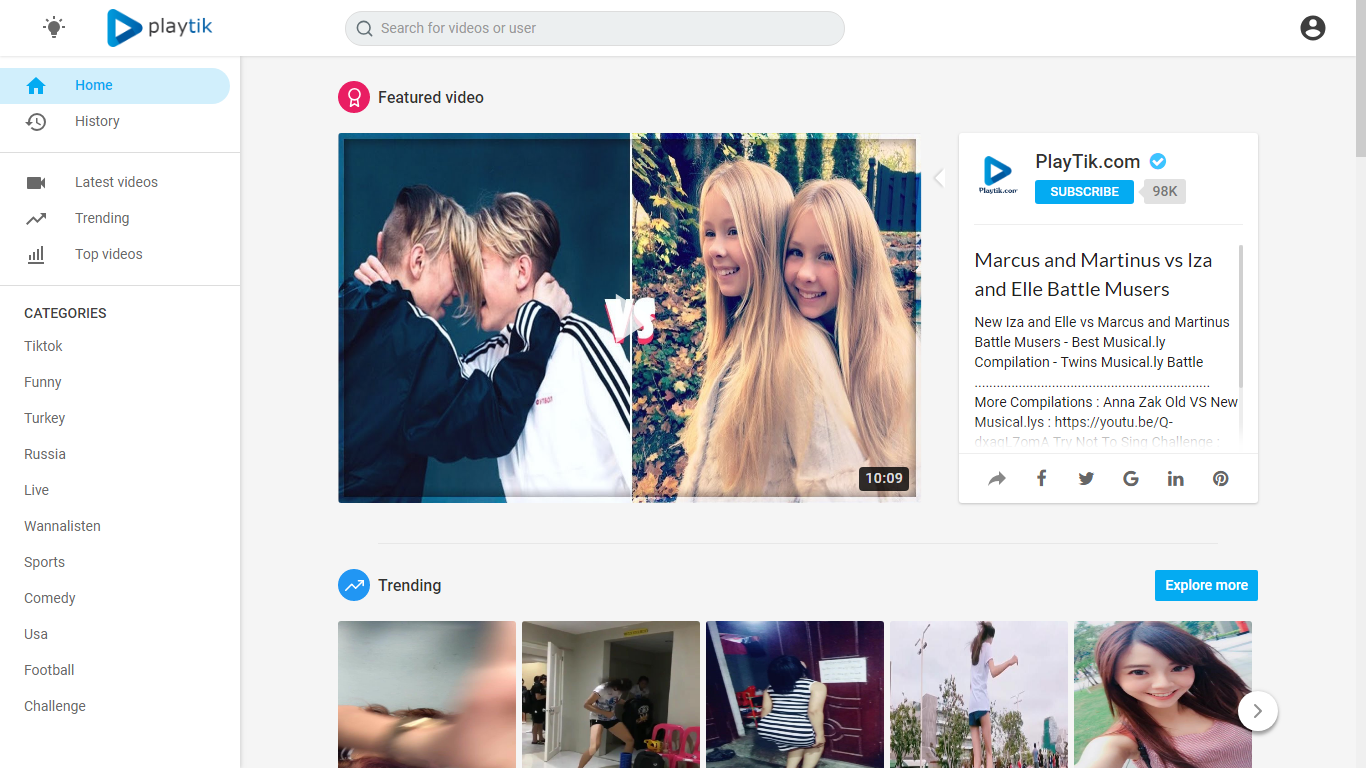Share the featured video on LinkedIn
Viewport: 1366px width, 768px height.
click(x=1175, y=478)
